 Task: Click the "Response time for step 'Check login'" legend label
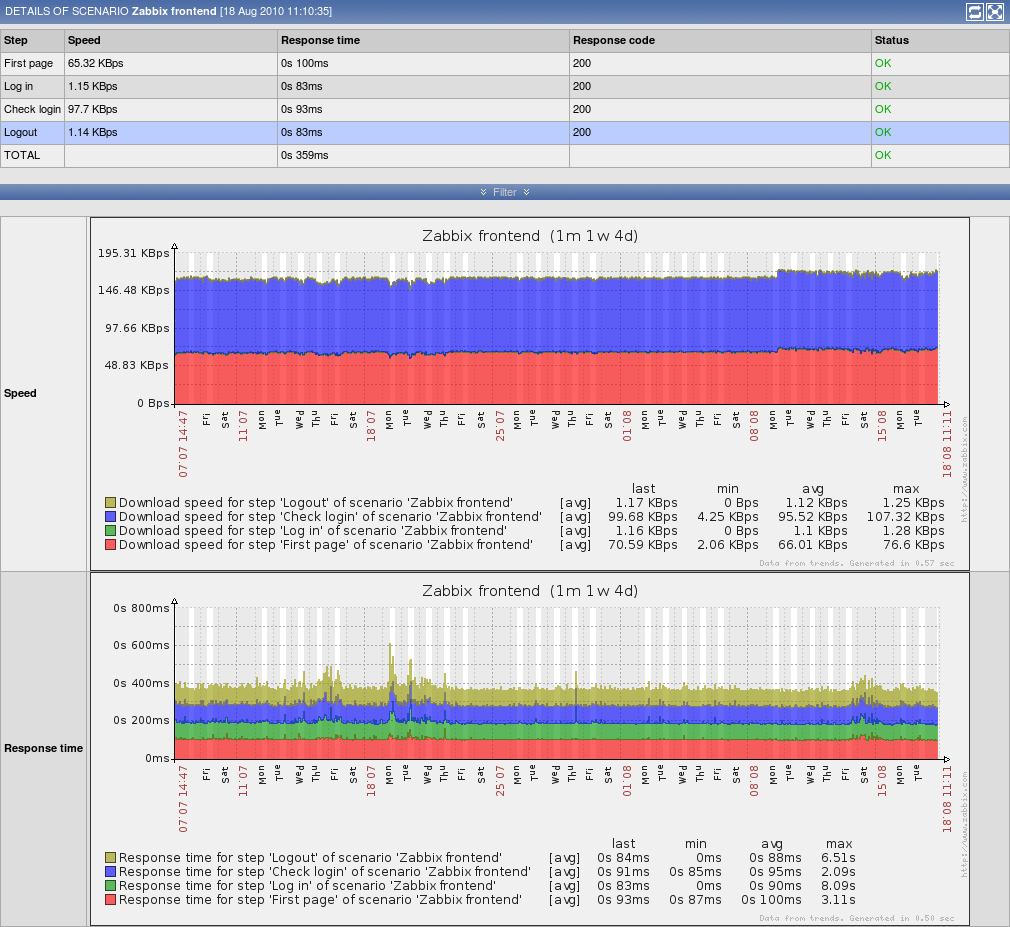coord(325,872)
